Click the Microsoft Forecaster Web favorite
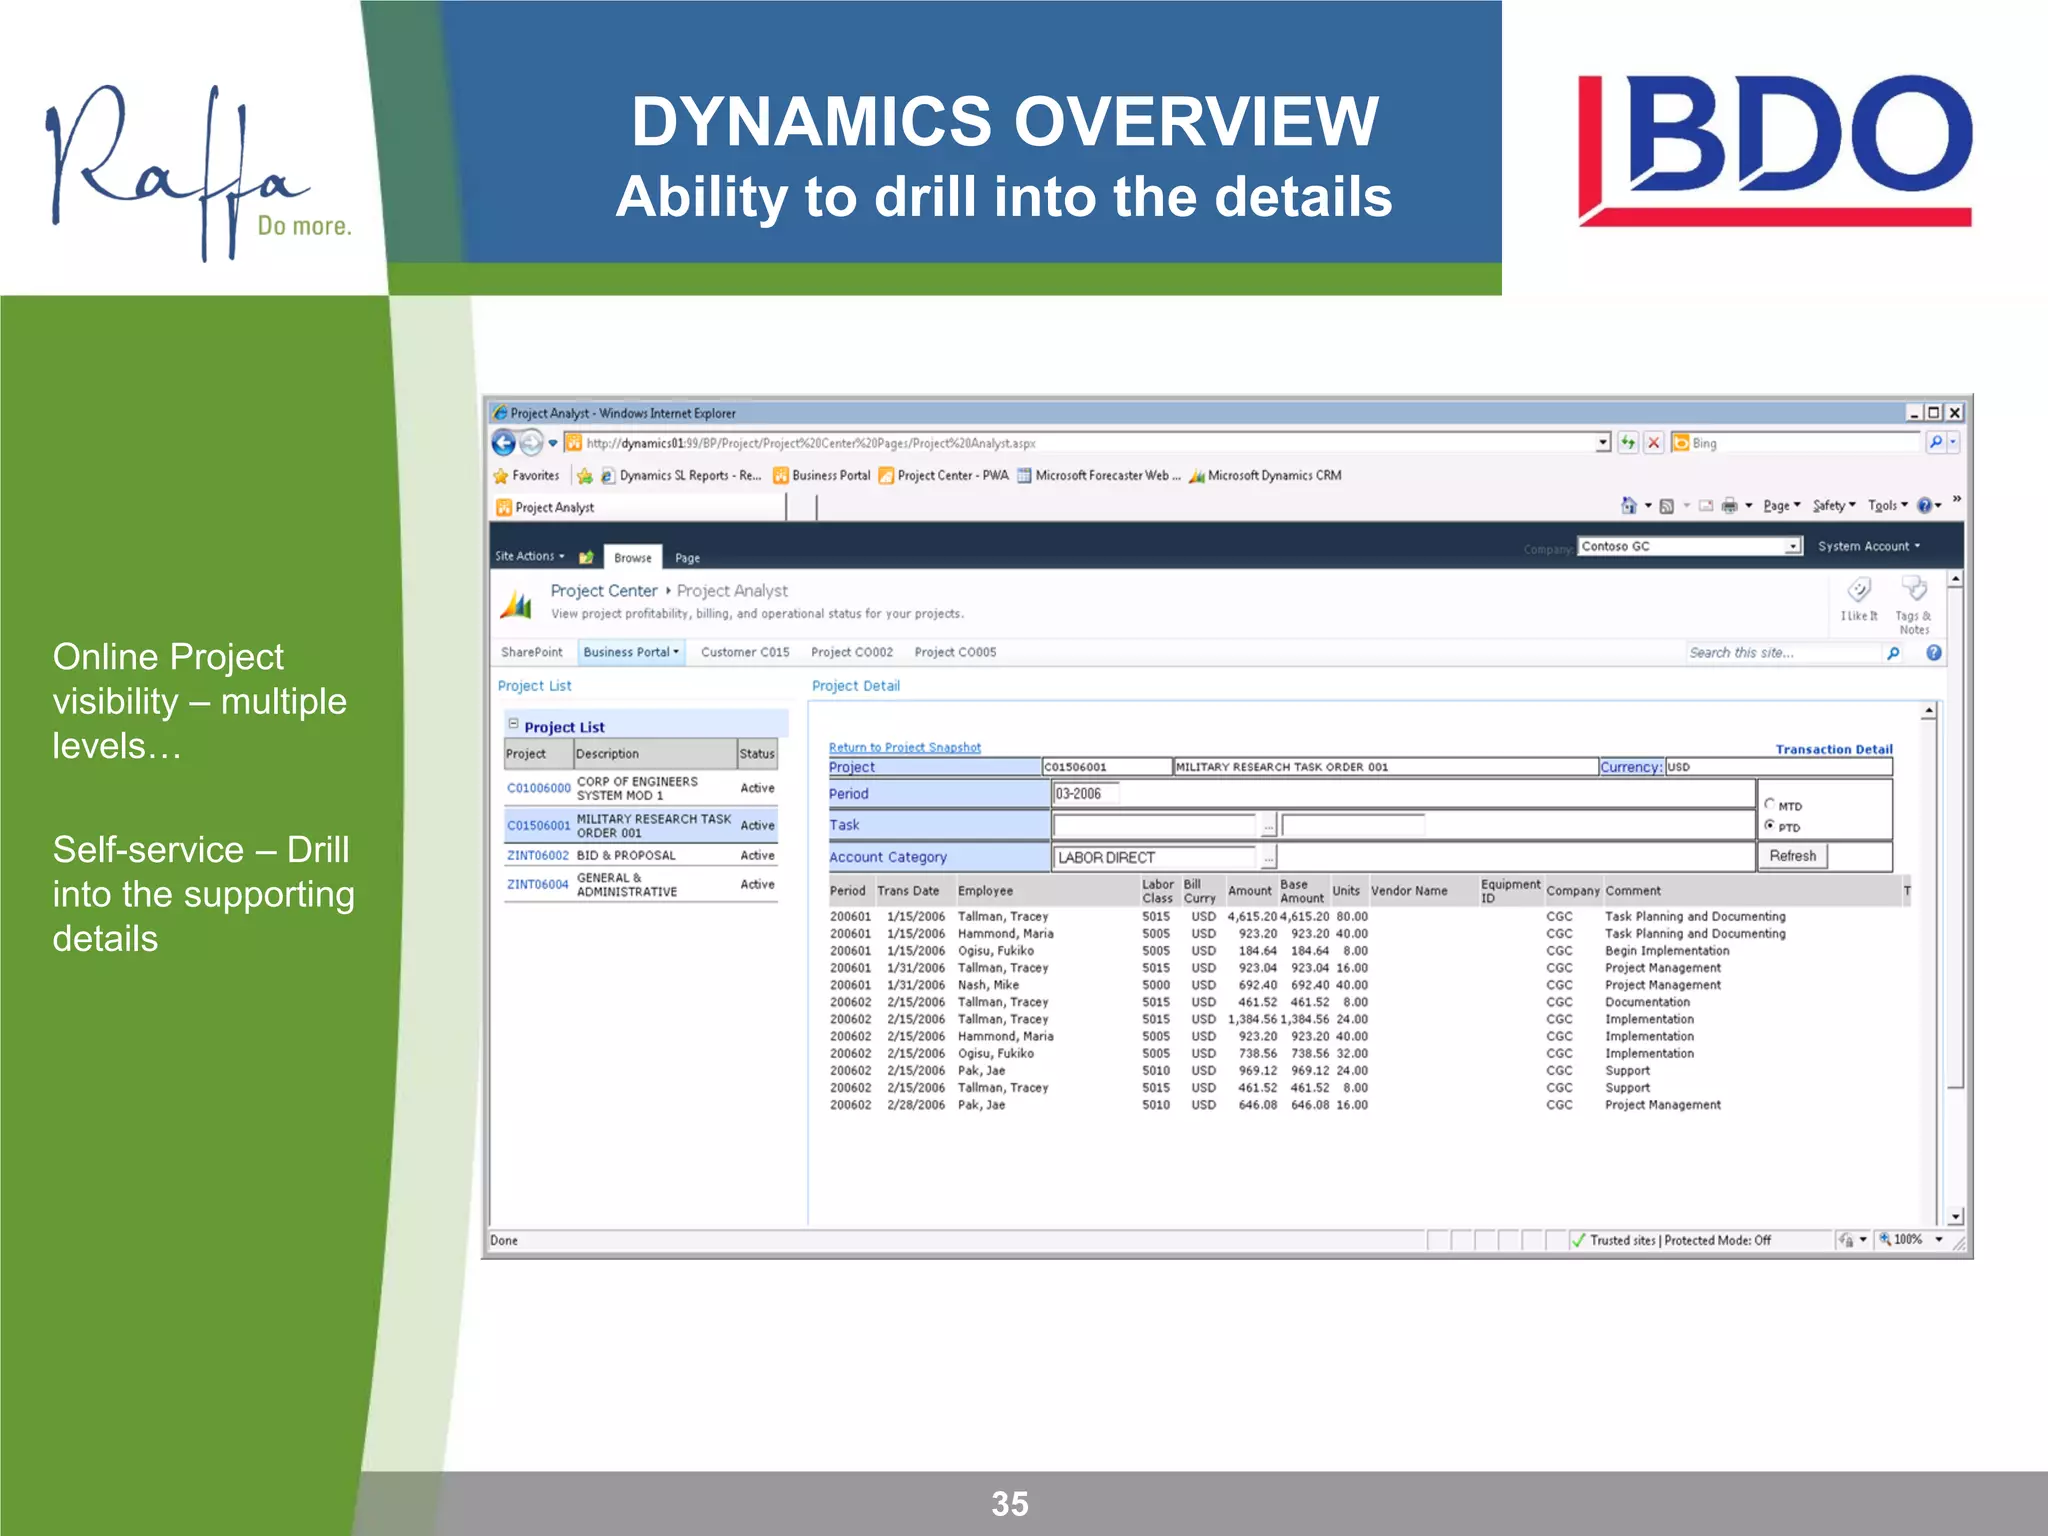Image resolution: width=2048 pixels, height=1536 pixels. [1099, 476]
